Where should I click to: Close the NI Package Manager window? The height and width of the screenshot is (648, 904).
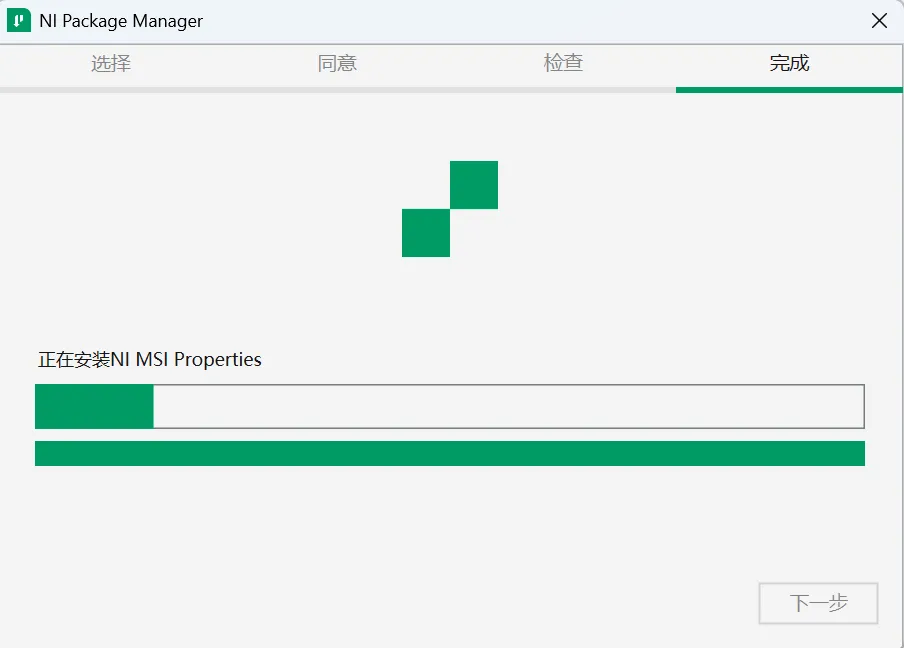tap(879, 21)
